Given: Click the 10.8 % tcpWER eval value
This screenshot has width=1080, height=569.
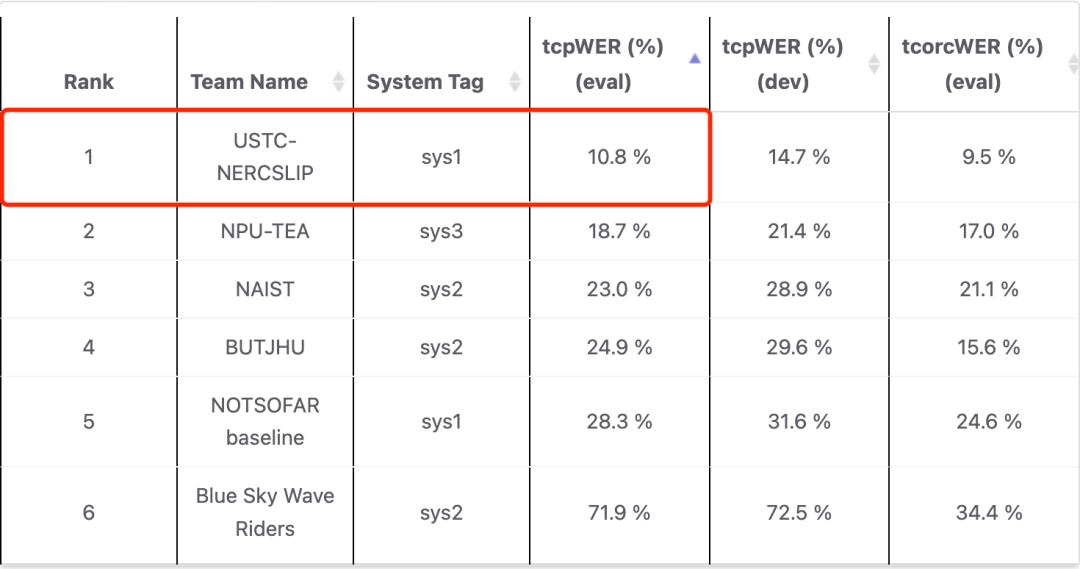Looking at the screenshot, I should [x=620, y=157].
